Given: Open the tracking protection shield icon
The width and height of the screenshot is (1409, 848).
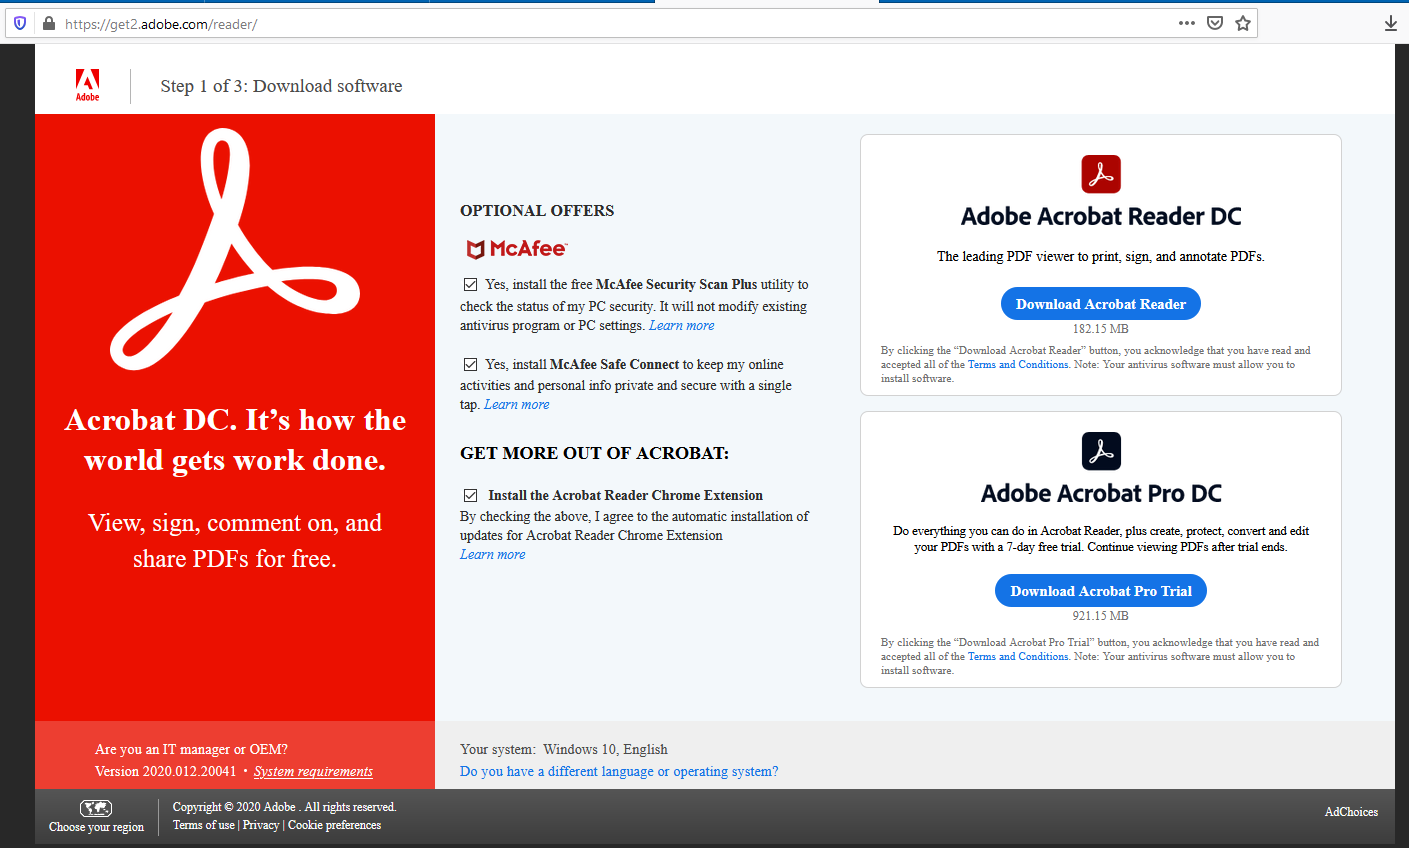Looking at the screenshot, I should click(x=20, y=23).
